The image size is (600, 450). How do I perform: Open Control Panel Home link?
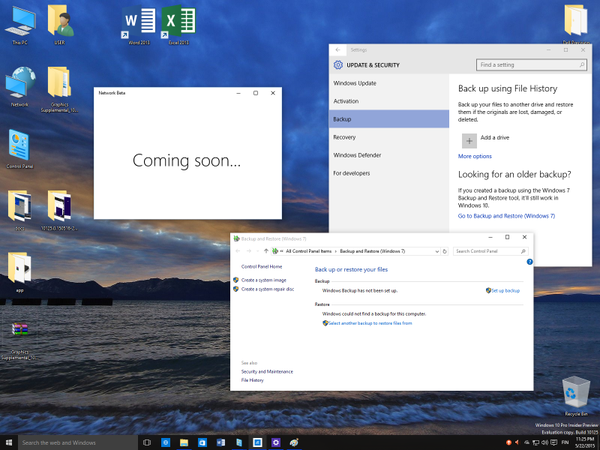(x=261, y=266)
